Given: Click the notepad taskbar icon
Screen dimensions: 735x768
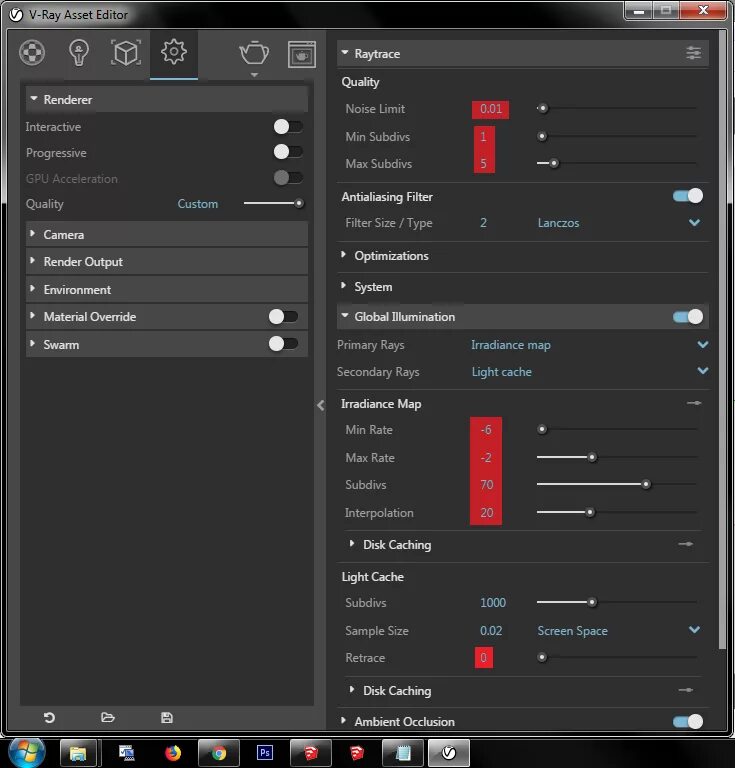Looking at the screenshot, I should (x=403, y=753).
